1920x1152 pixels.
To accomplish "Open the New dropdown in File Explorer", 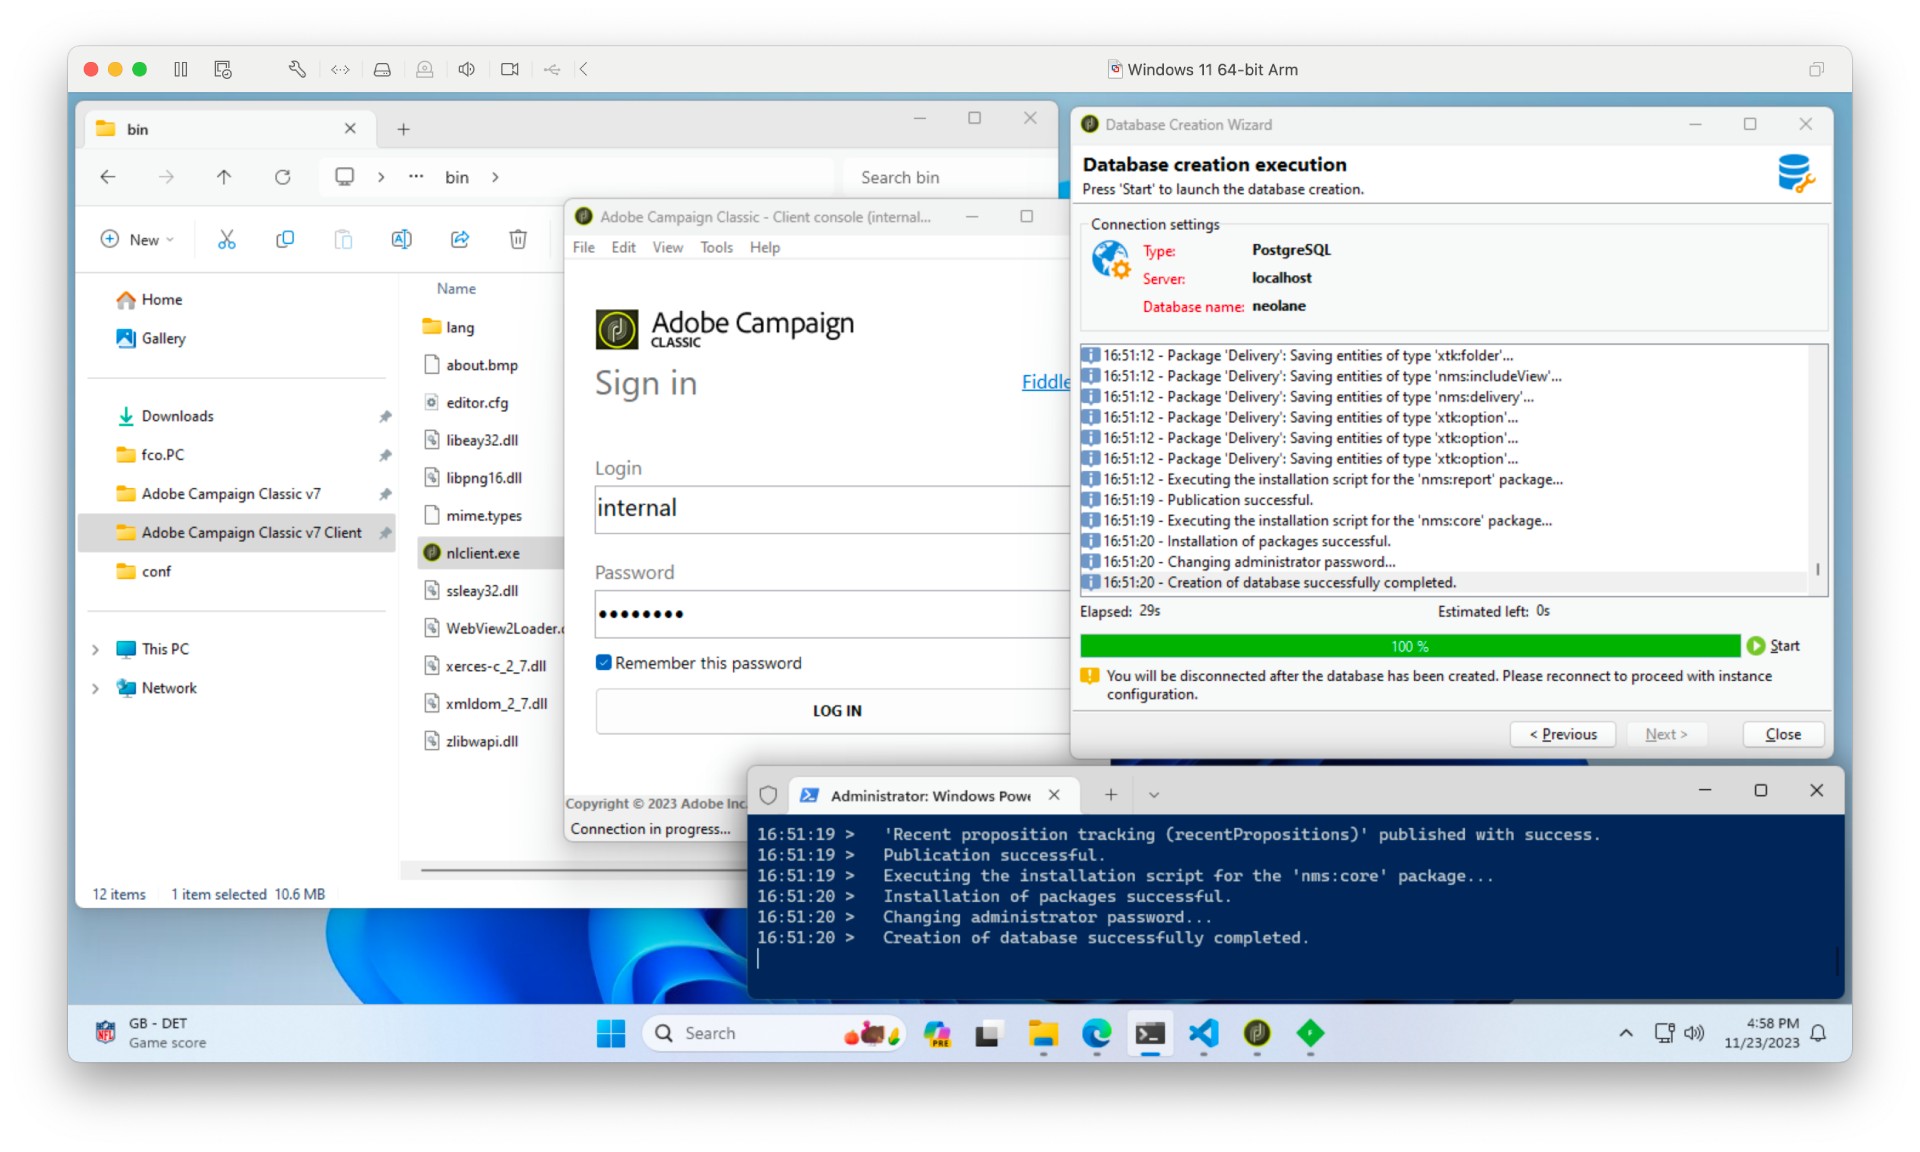I will [137, 240].
